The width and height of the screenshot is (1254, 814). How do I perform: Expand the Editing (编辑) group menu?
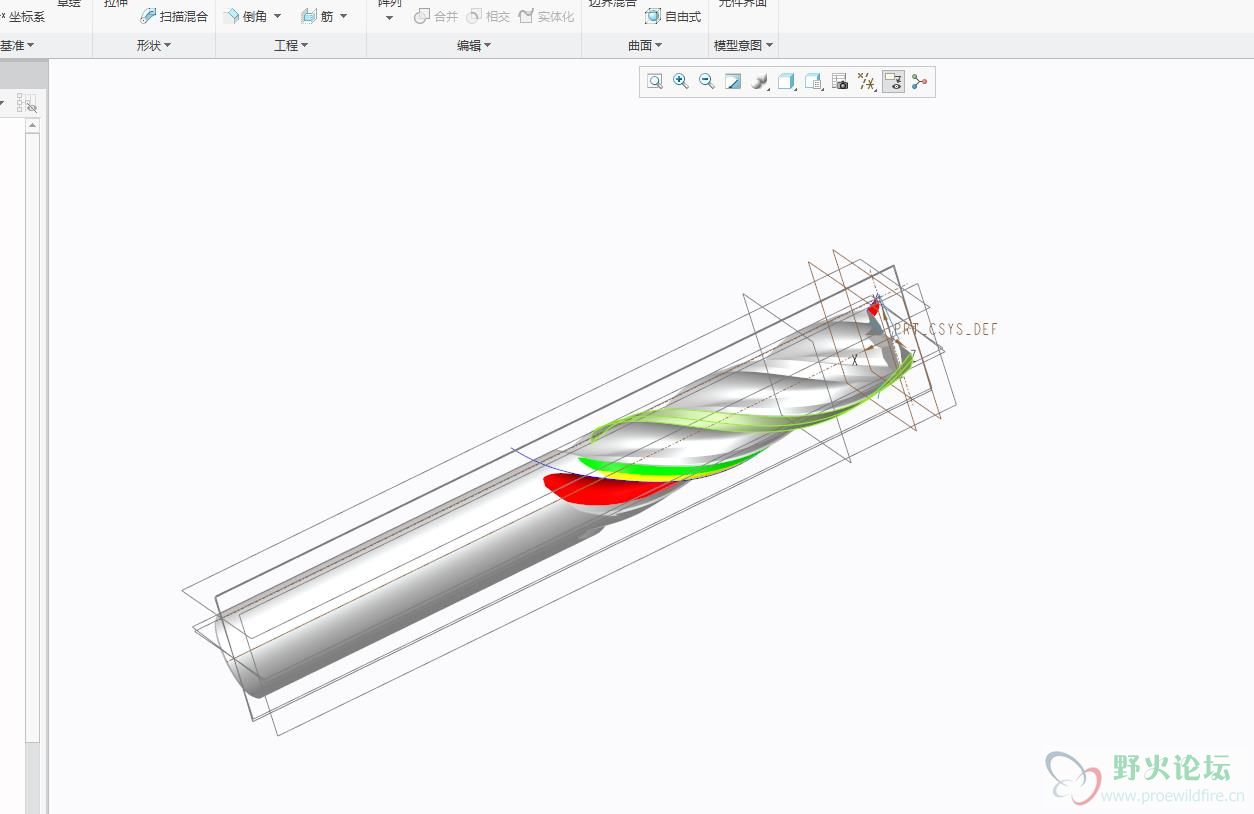pos(474,45)
